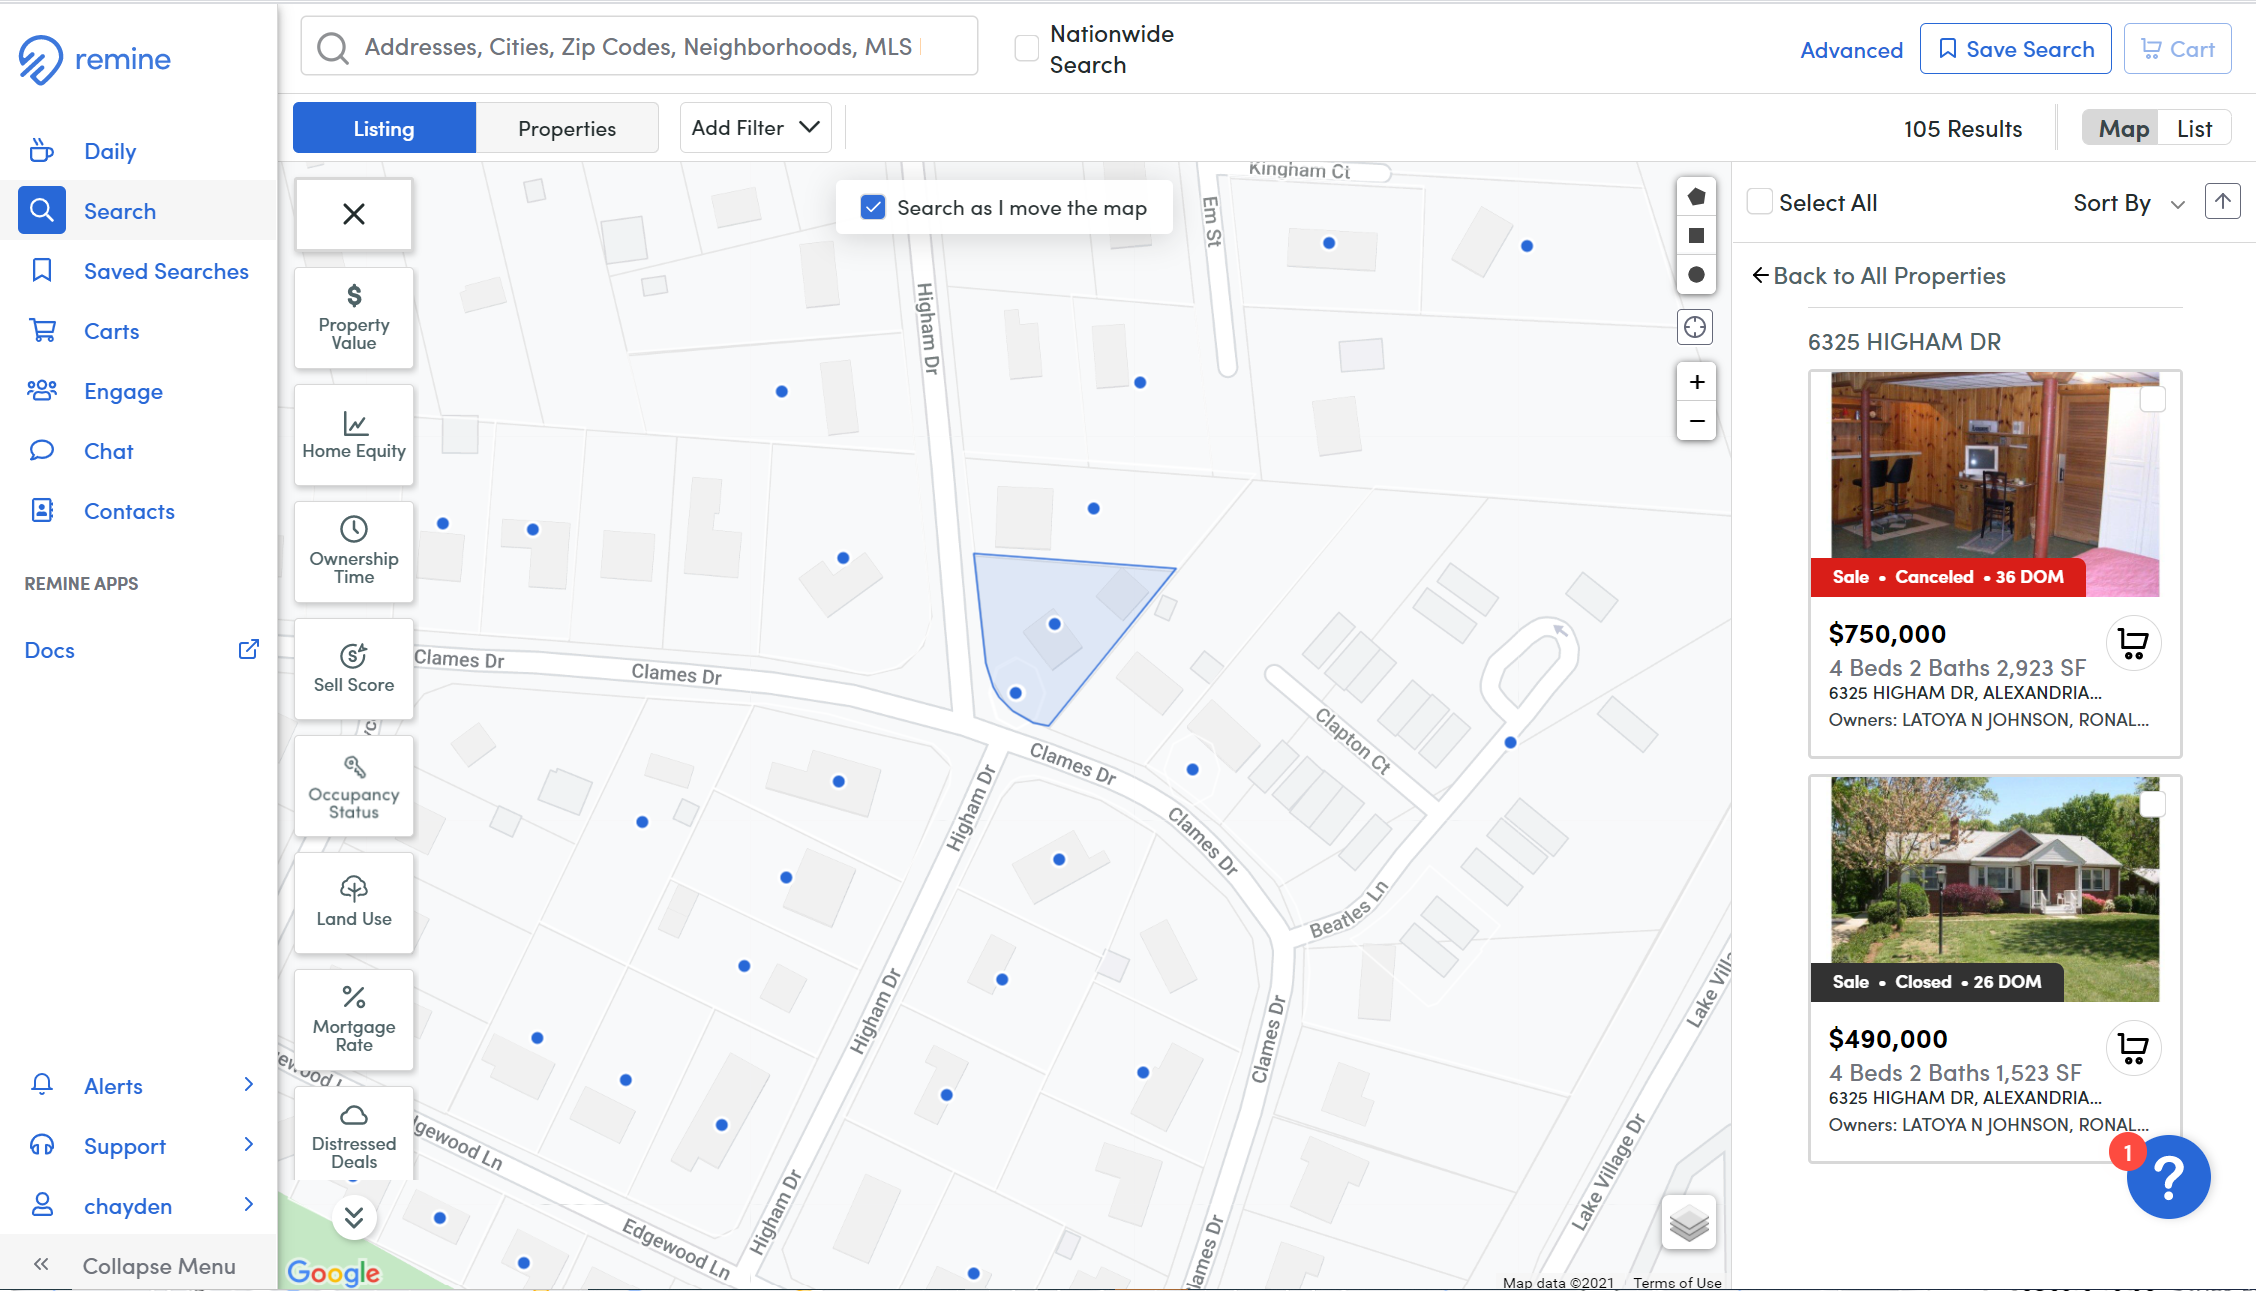Open Docs external link

tap(141, 650)
